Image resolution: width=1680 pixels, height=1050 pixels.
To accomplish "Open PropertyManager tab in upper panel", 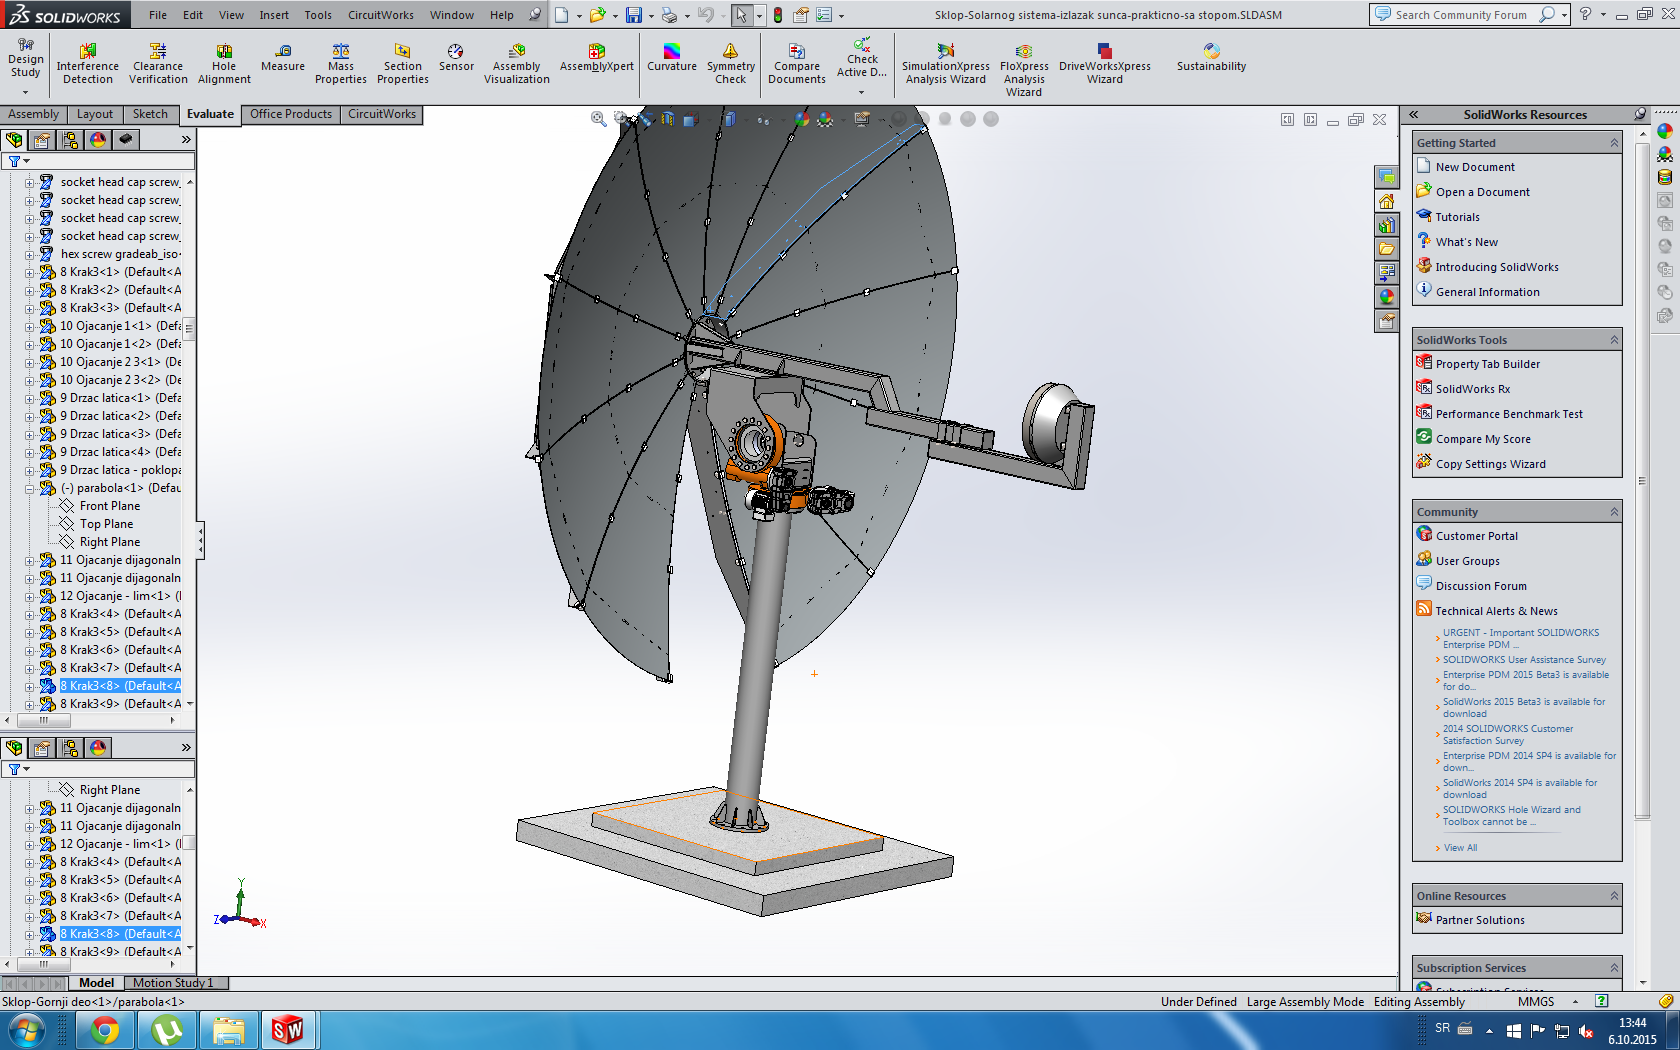I will pos(42,140).
